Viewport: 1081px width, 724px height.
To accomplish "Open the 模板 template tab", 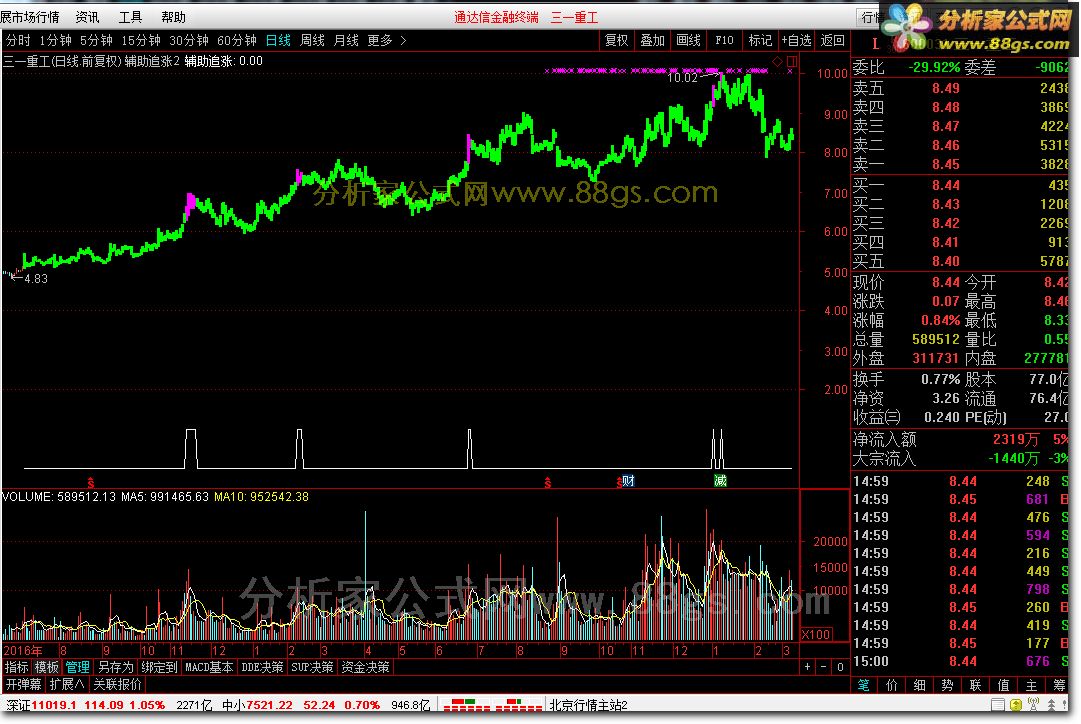I will 47,667.
